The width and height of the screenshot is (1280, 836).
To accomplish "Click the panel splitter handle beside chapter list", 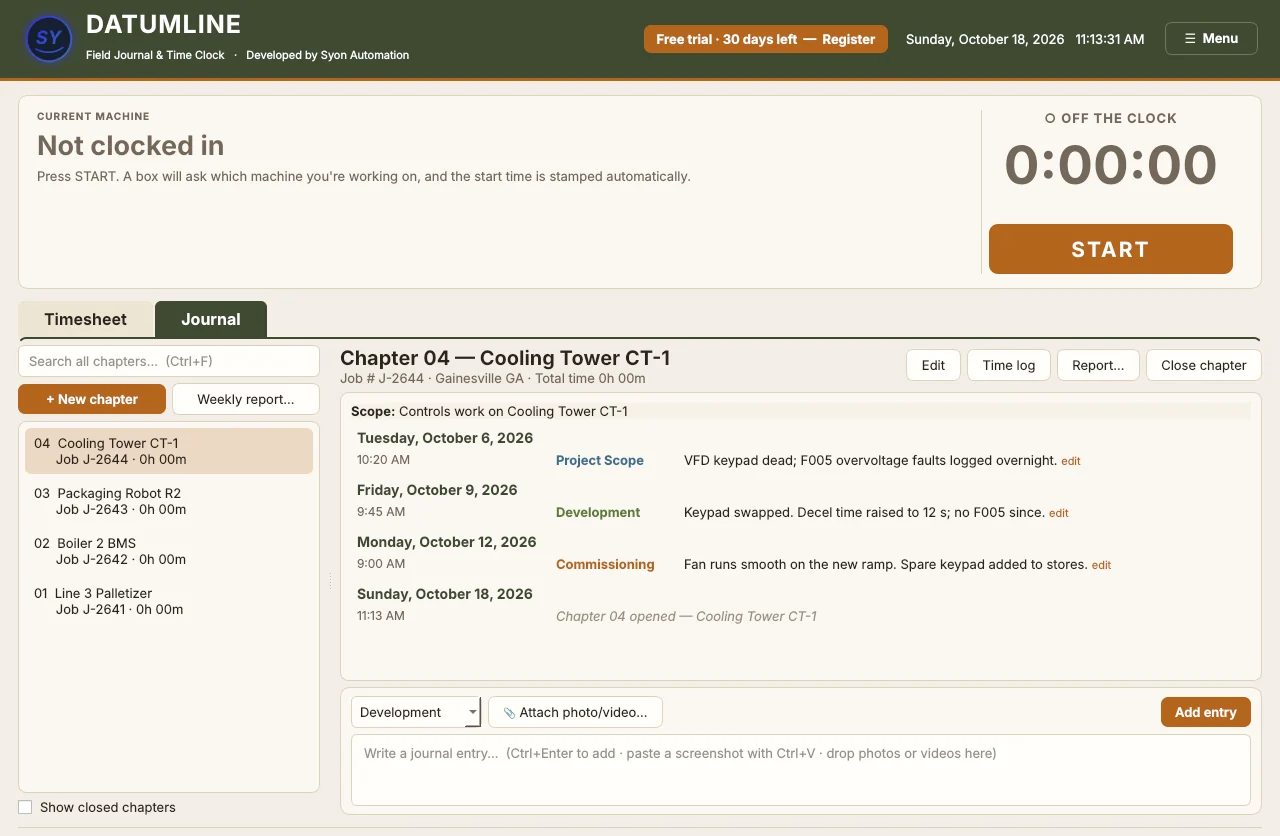I will tap(330, 581).
